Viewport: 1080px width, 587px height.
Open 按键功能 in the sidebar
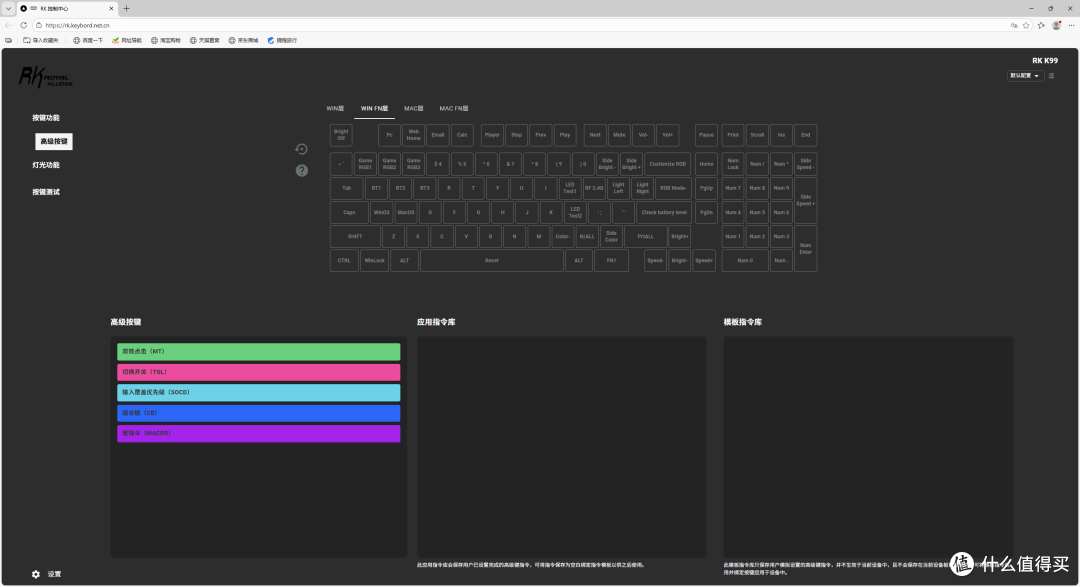point(45,118)
